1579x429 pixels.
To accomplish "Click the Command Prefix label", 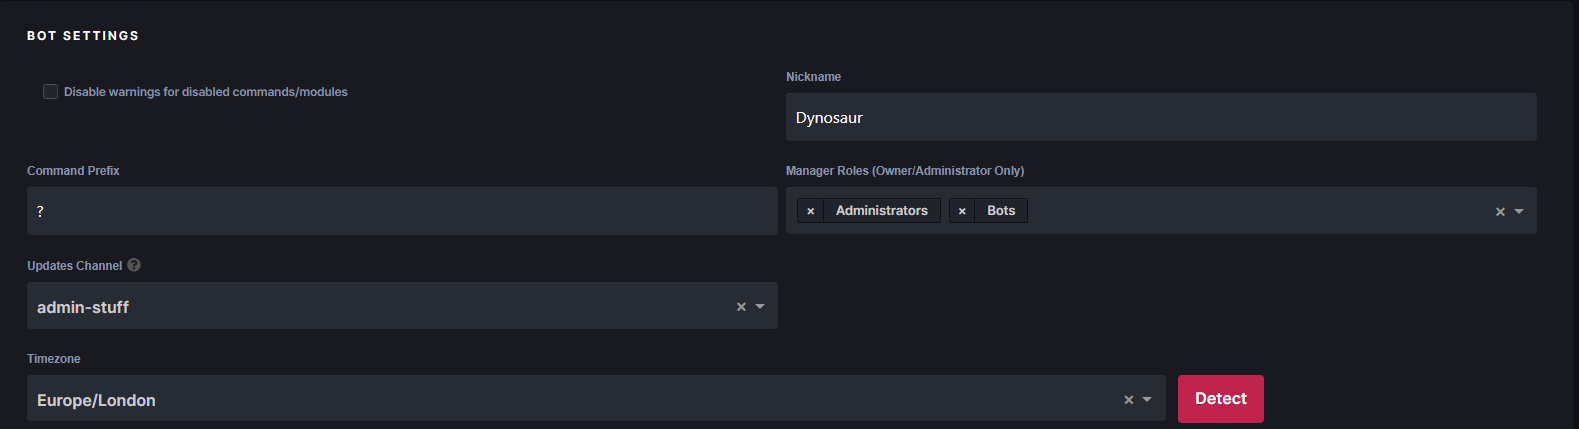I will coord(73,171).
